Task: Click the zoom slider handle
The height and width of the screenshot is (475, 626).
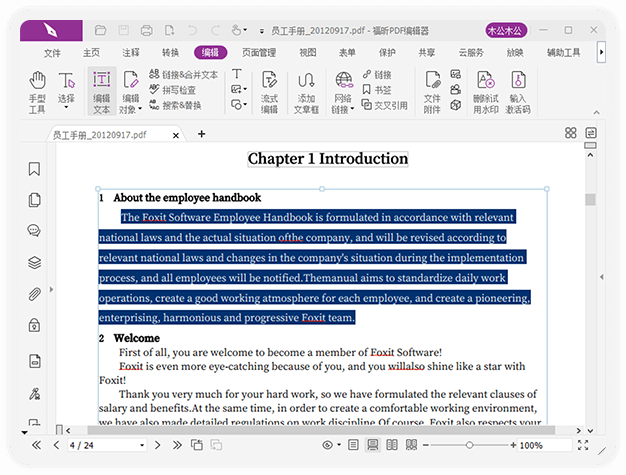Action: [470, 445]
